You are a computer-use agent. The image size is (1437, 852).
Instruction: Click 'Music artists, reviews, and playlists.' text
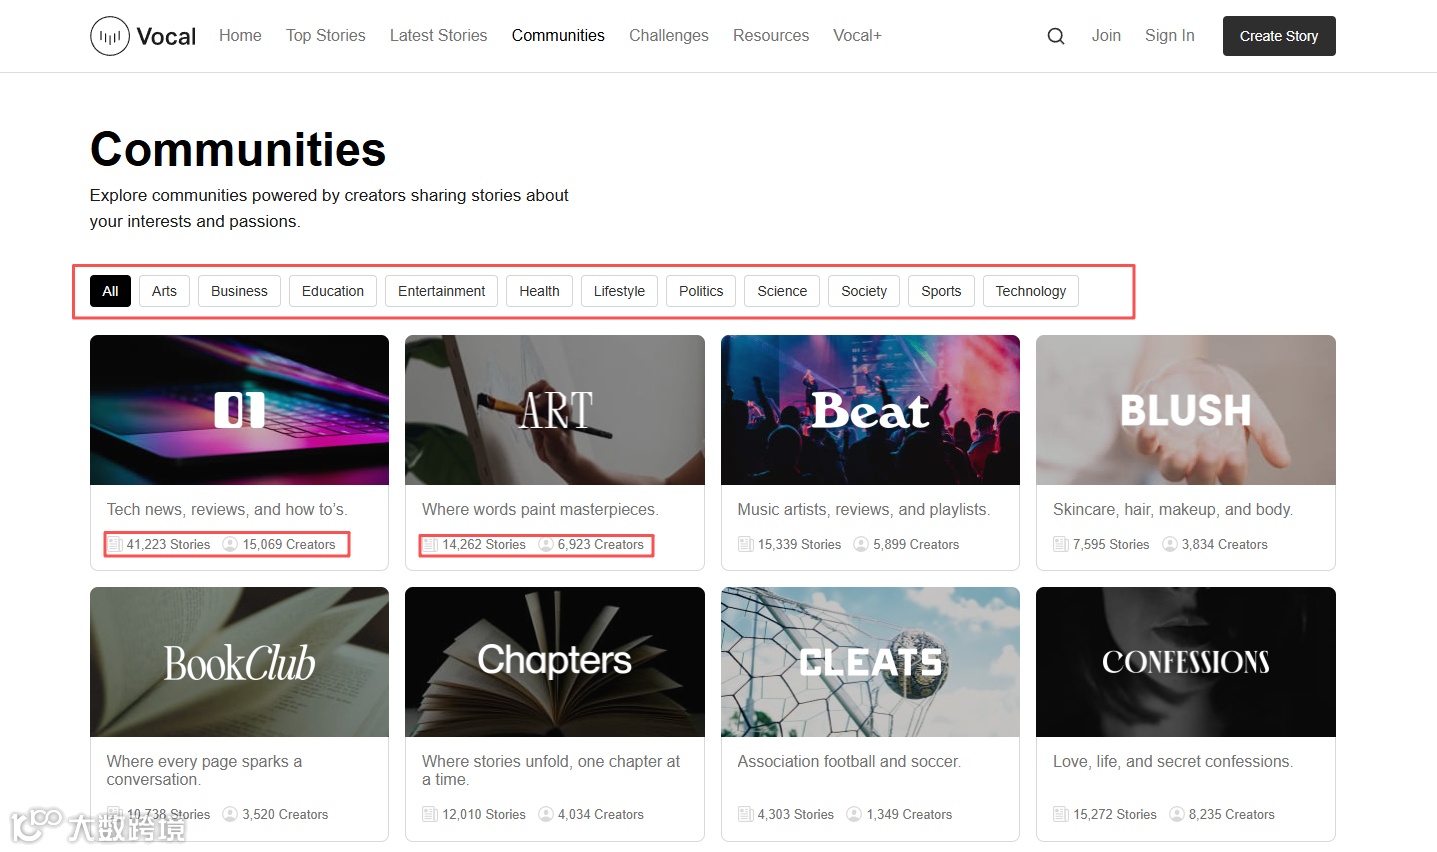tap(864, 509)
